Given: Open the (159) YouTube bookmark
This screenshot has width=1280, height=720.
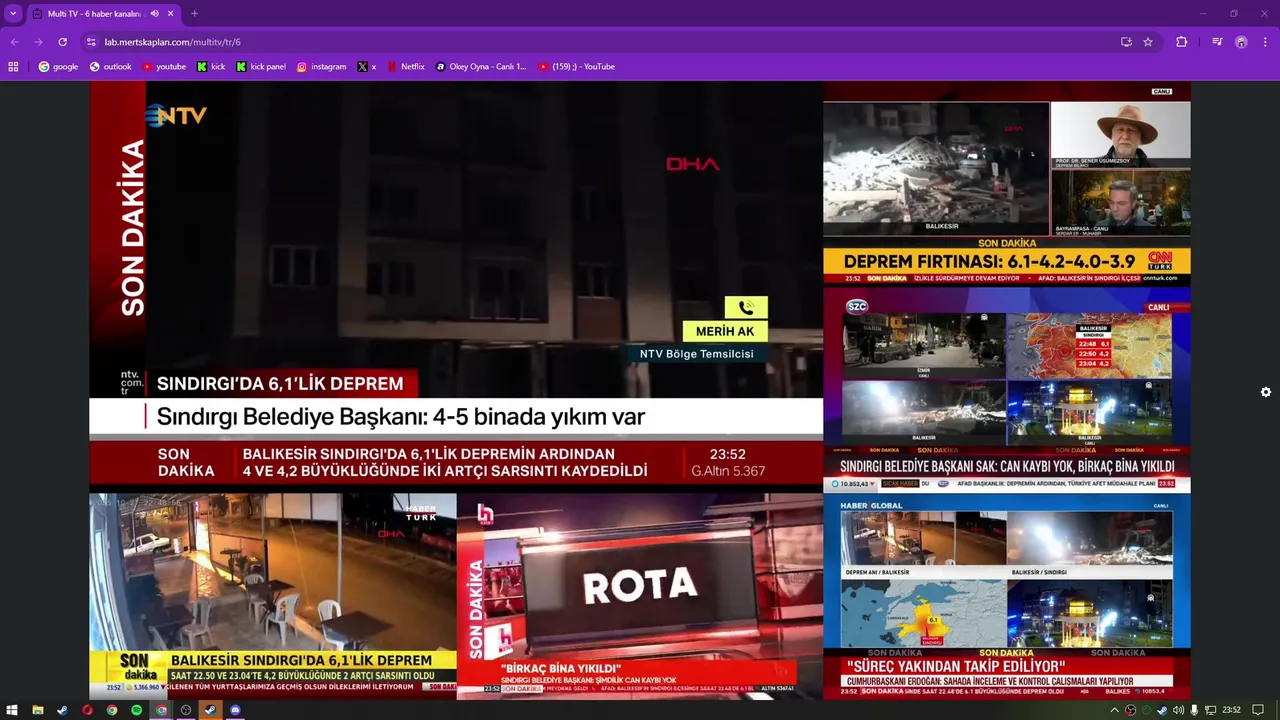Looking at the screenshot, I should [x=576, y=67].
